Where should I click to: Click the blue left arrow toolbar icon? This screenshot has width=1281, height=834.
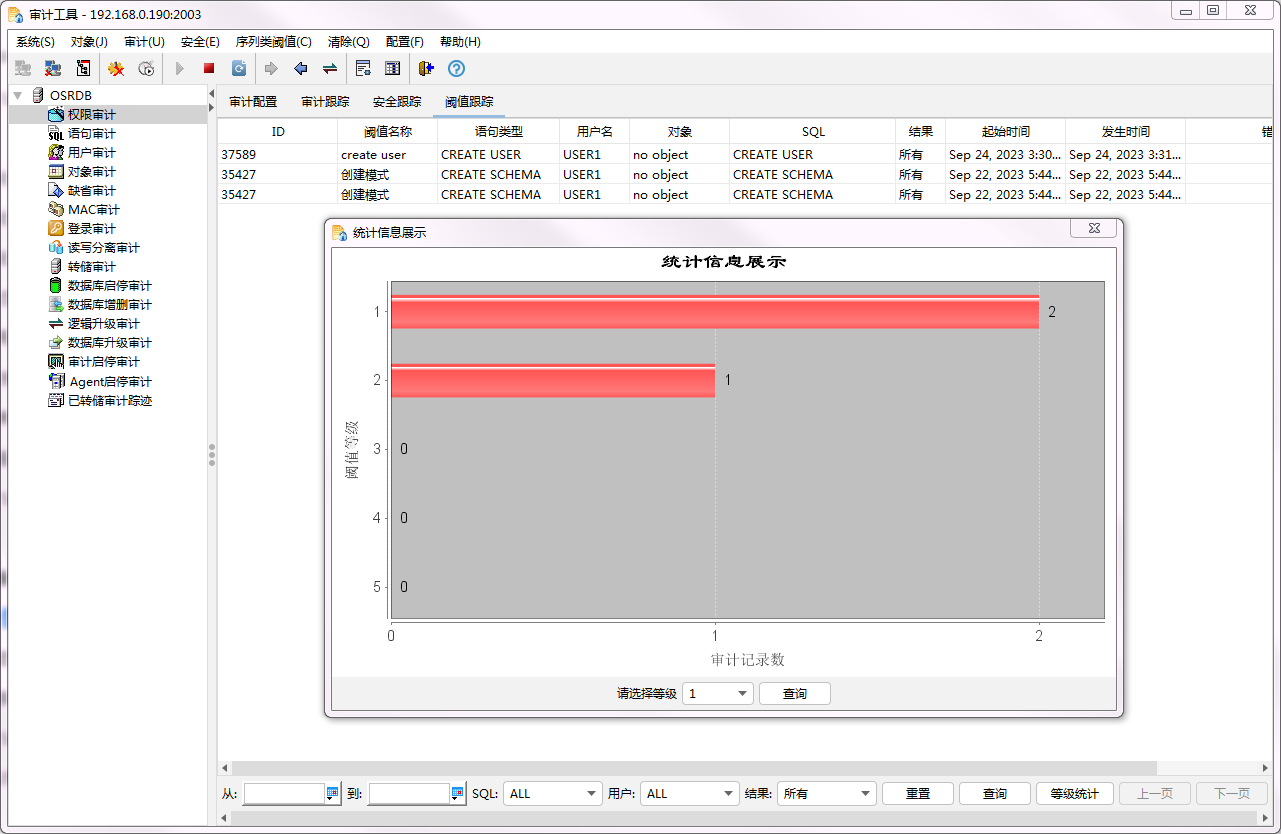(x=300, y=69)
